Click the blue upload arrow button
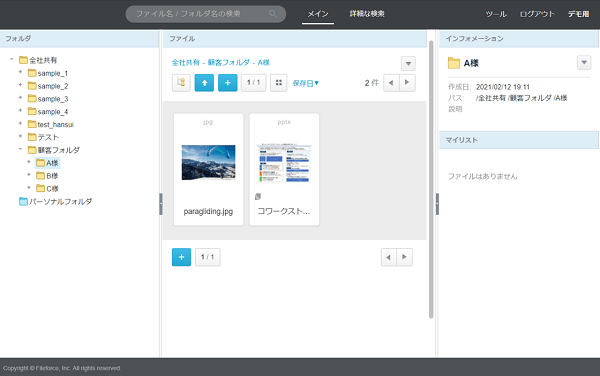This screenshot has height=376, width=600. tap(204, 83)
